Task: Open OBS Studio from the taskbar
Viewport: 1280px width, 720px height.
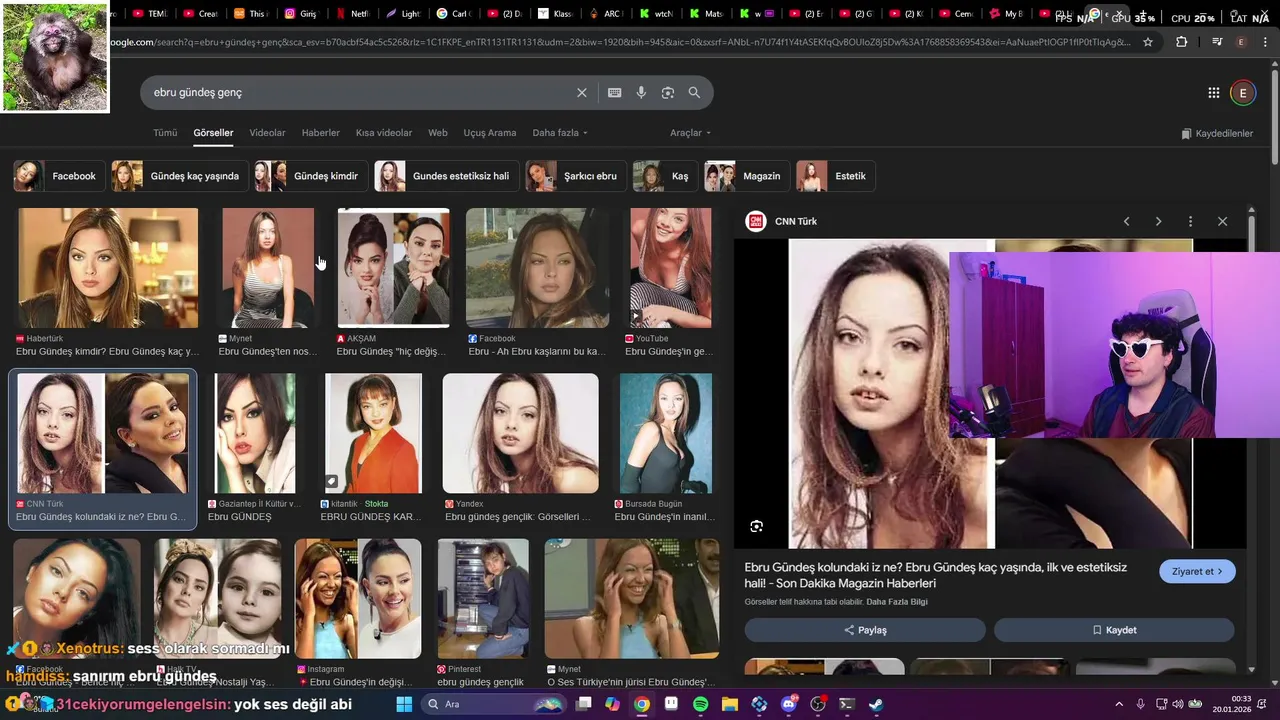Action: coord(817,704)
